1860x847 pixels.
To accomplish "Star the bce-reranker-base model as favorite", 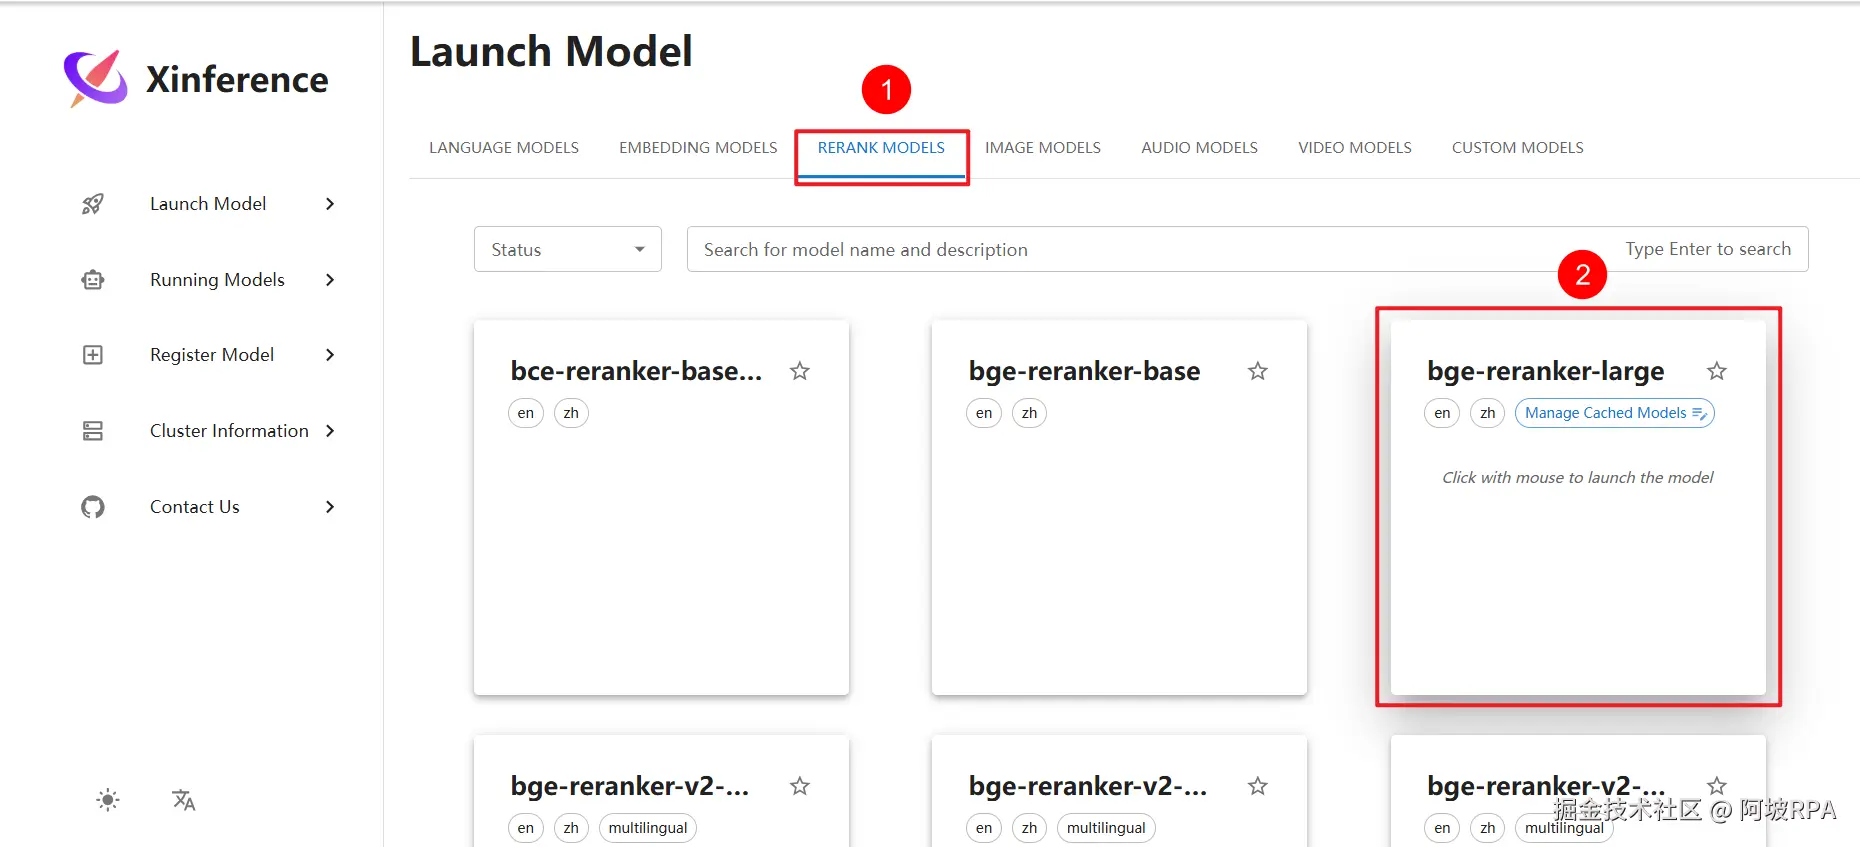I will pos(800,371).
